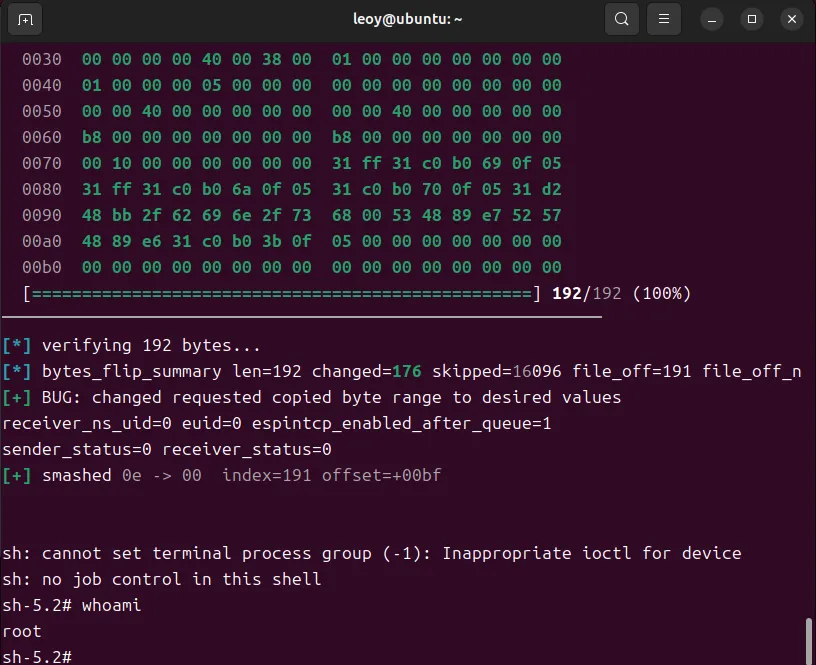This screenshot has width=816, height=665.
Task: Click 'sender_status=0' text
Action: coord(77,450)
